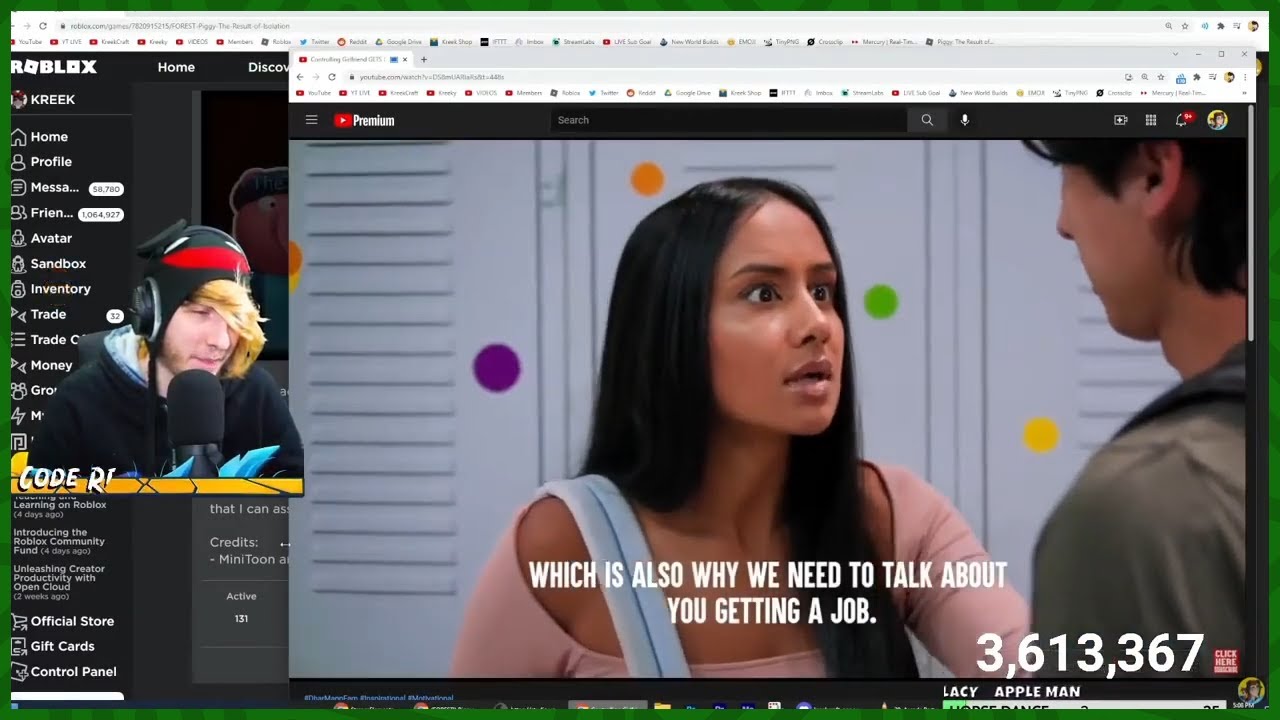This screenshot has height=720, width=1280.
Task: Open Twitter bookmark in the YouTube window
Action: pyautogui.click(x=603, y=93)
